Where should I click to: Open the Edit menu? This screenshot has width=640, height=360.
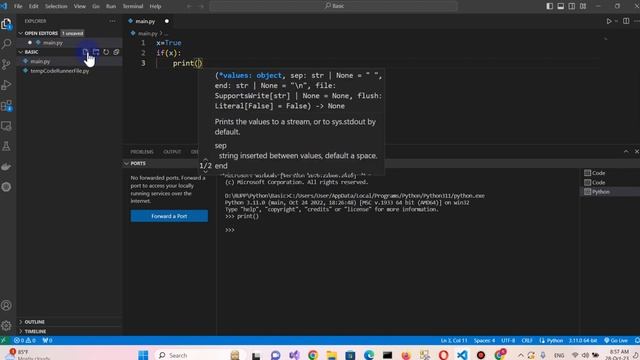tap(33, 6)
